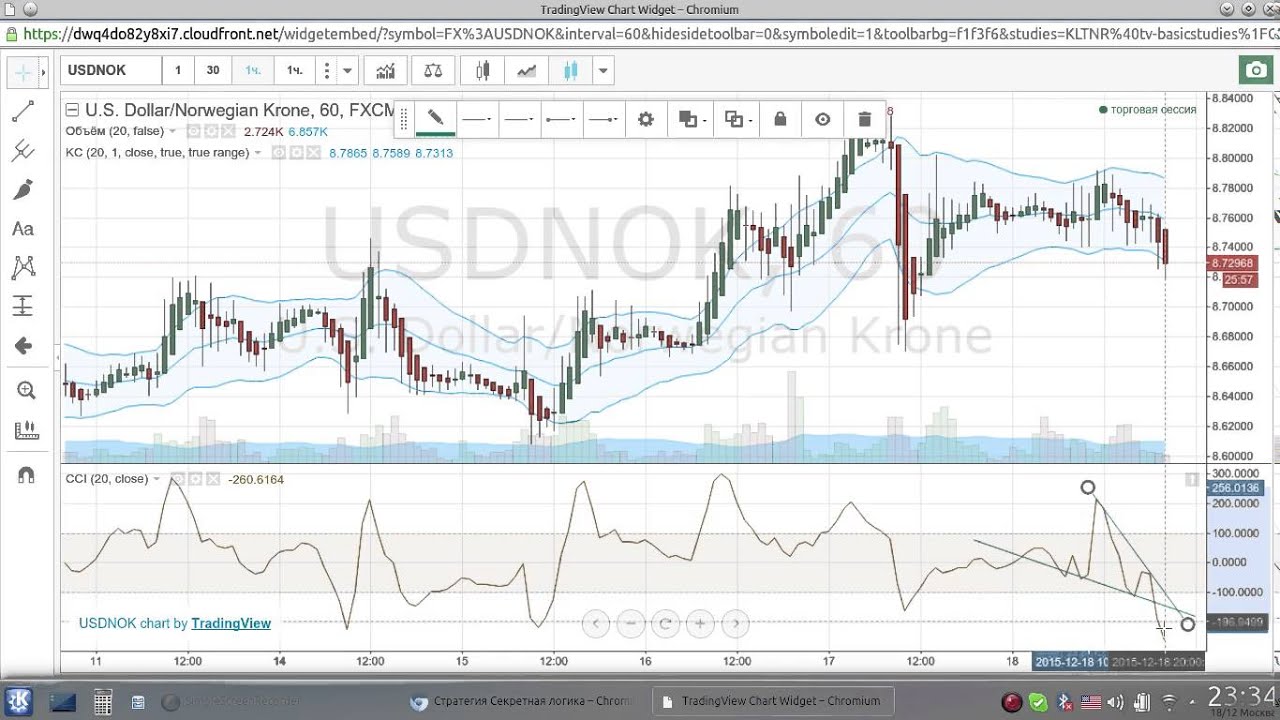Image resolution: width=1280 pixels, height=720 pixels.
Task: Toggle visibility of the selected drawing
Action: click(x=822, y=119)
